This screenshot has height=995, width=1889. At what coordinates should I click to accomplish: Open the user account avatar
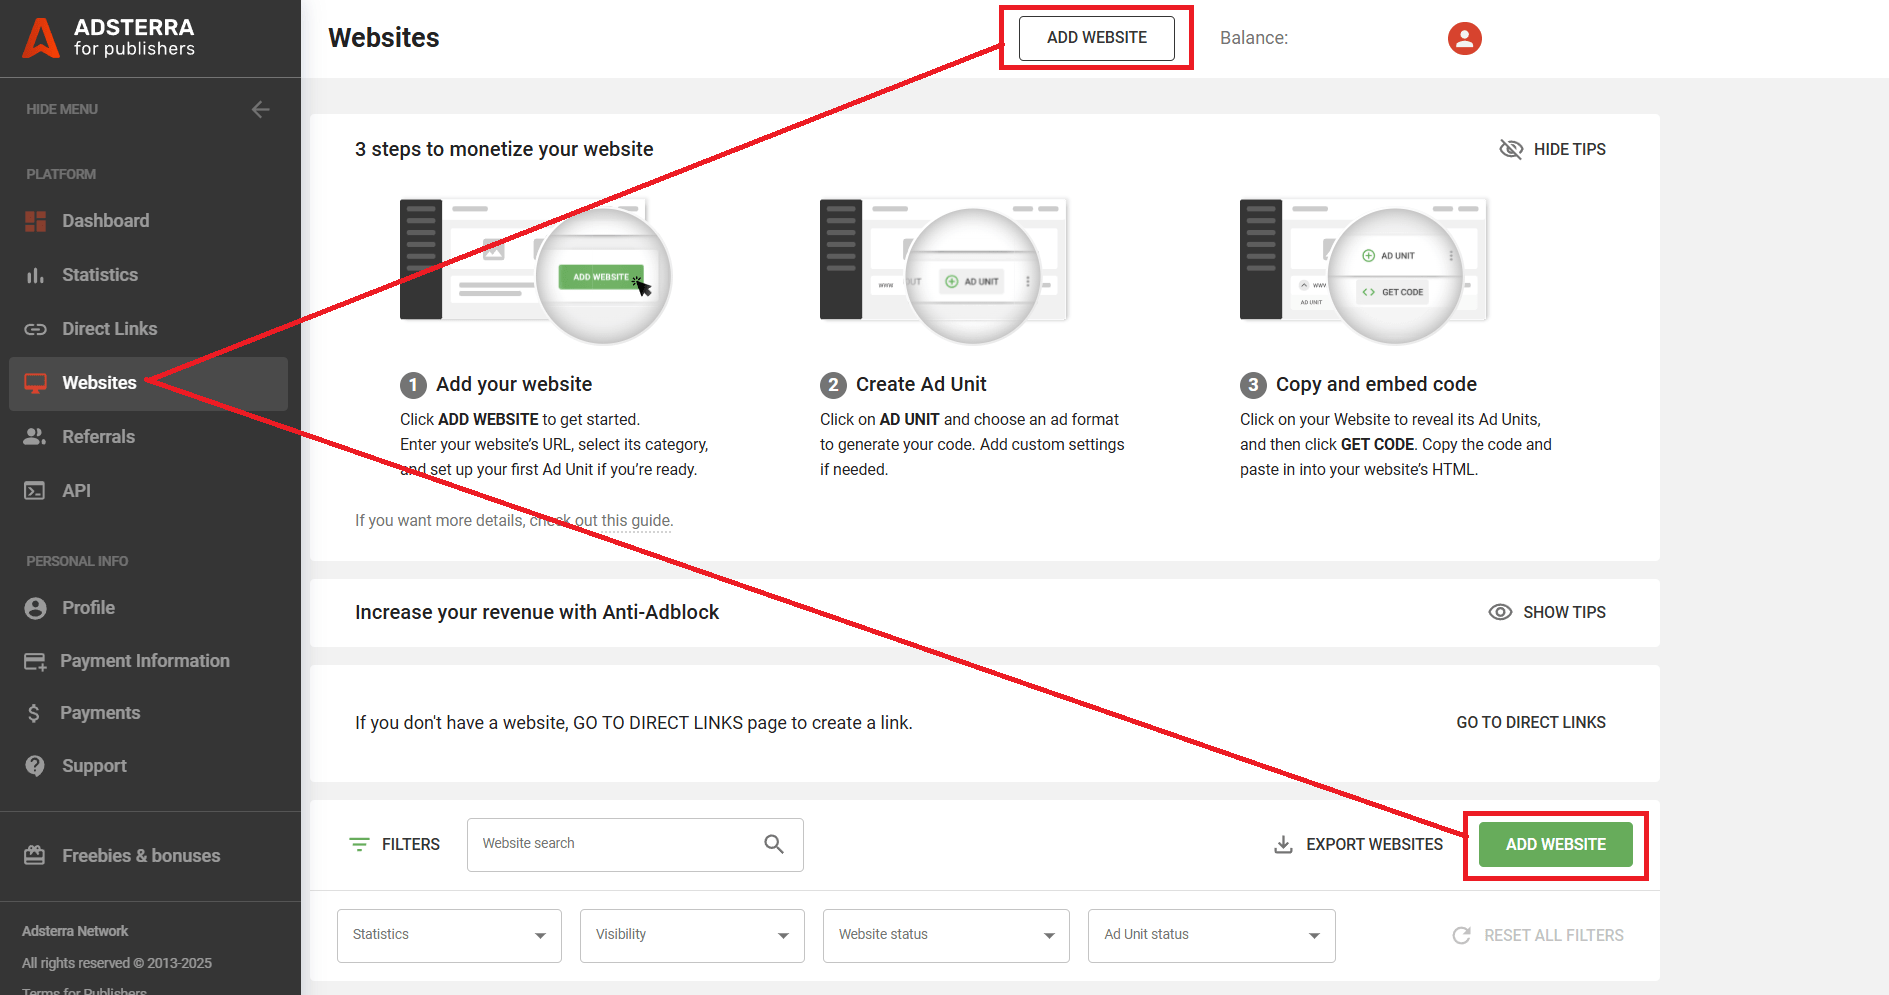[x=1465, y=38]
